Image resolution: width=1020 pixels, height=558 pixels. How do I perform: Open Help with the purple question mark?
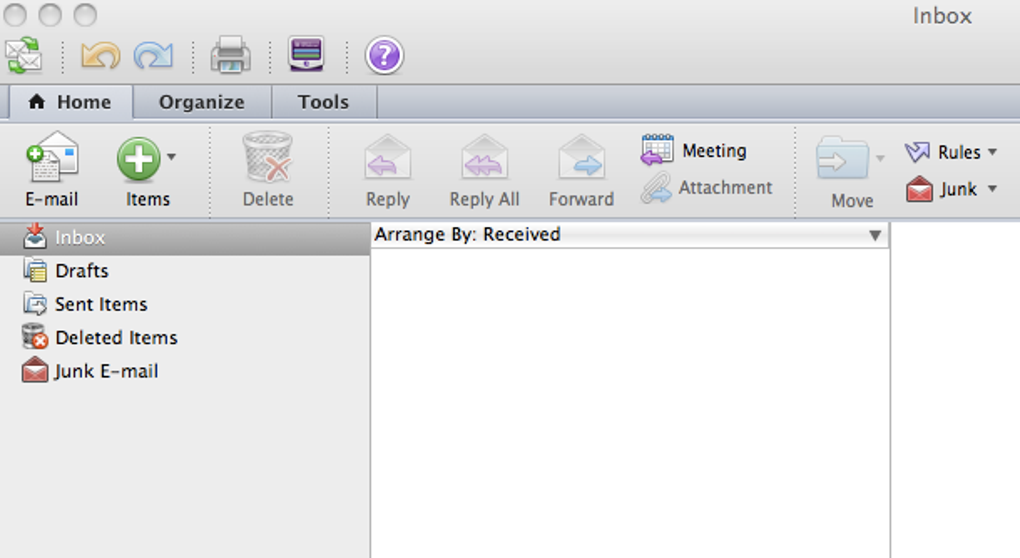click(x=384, y=55)
